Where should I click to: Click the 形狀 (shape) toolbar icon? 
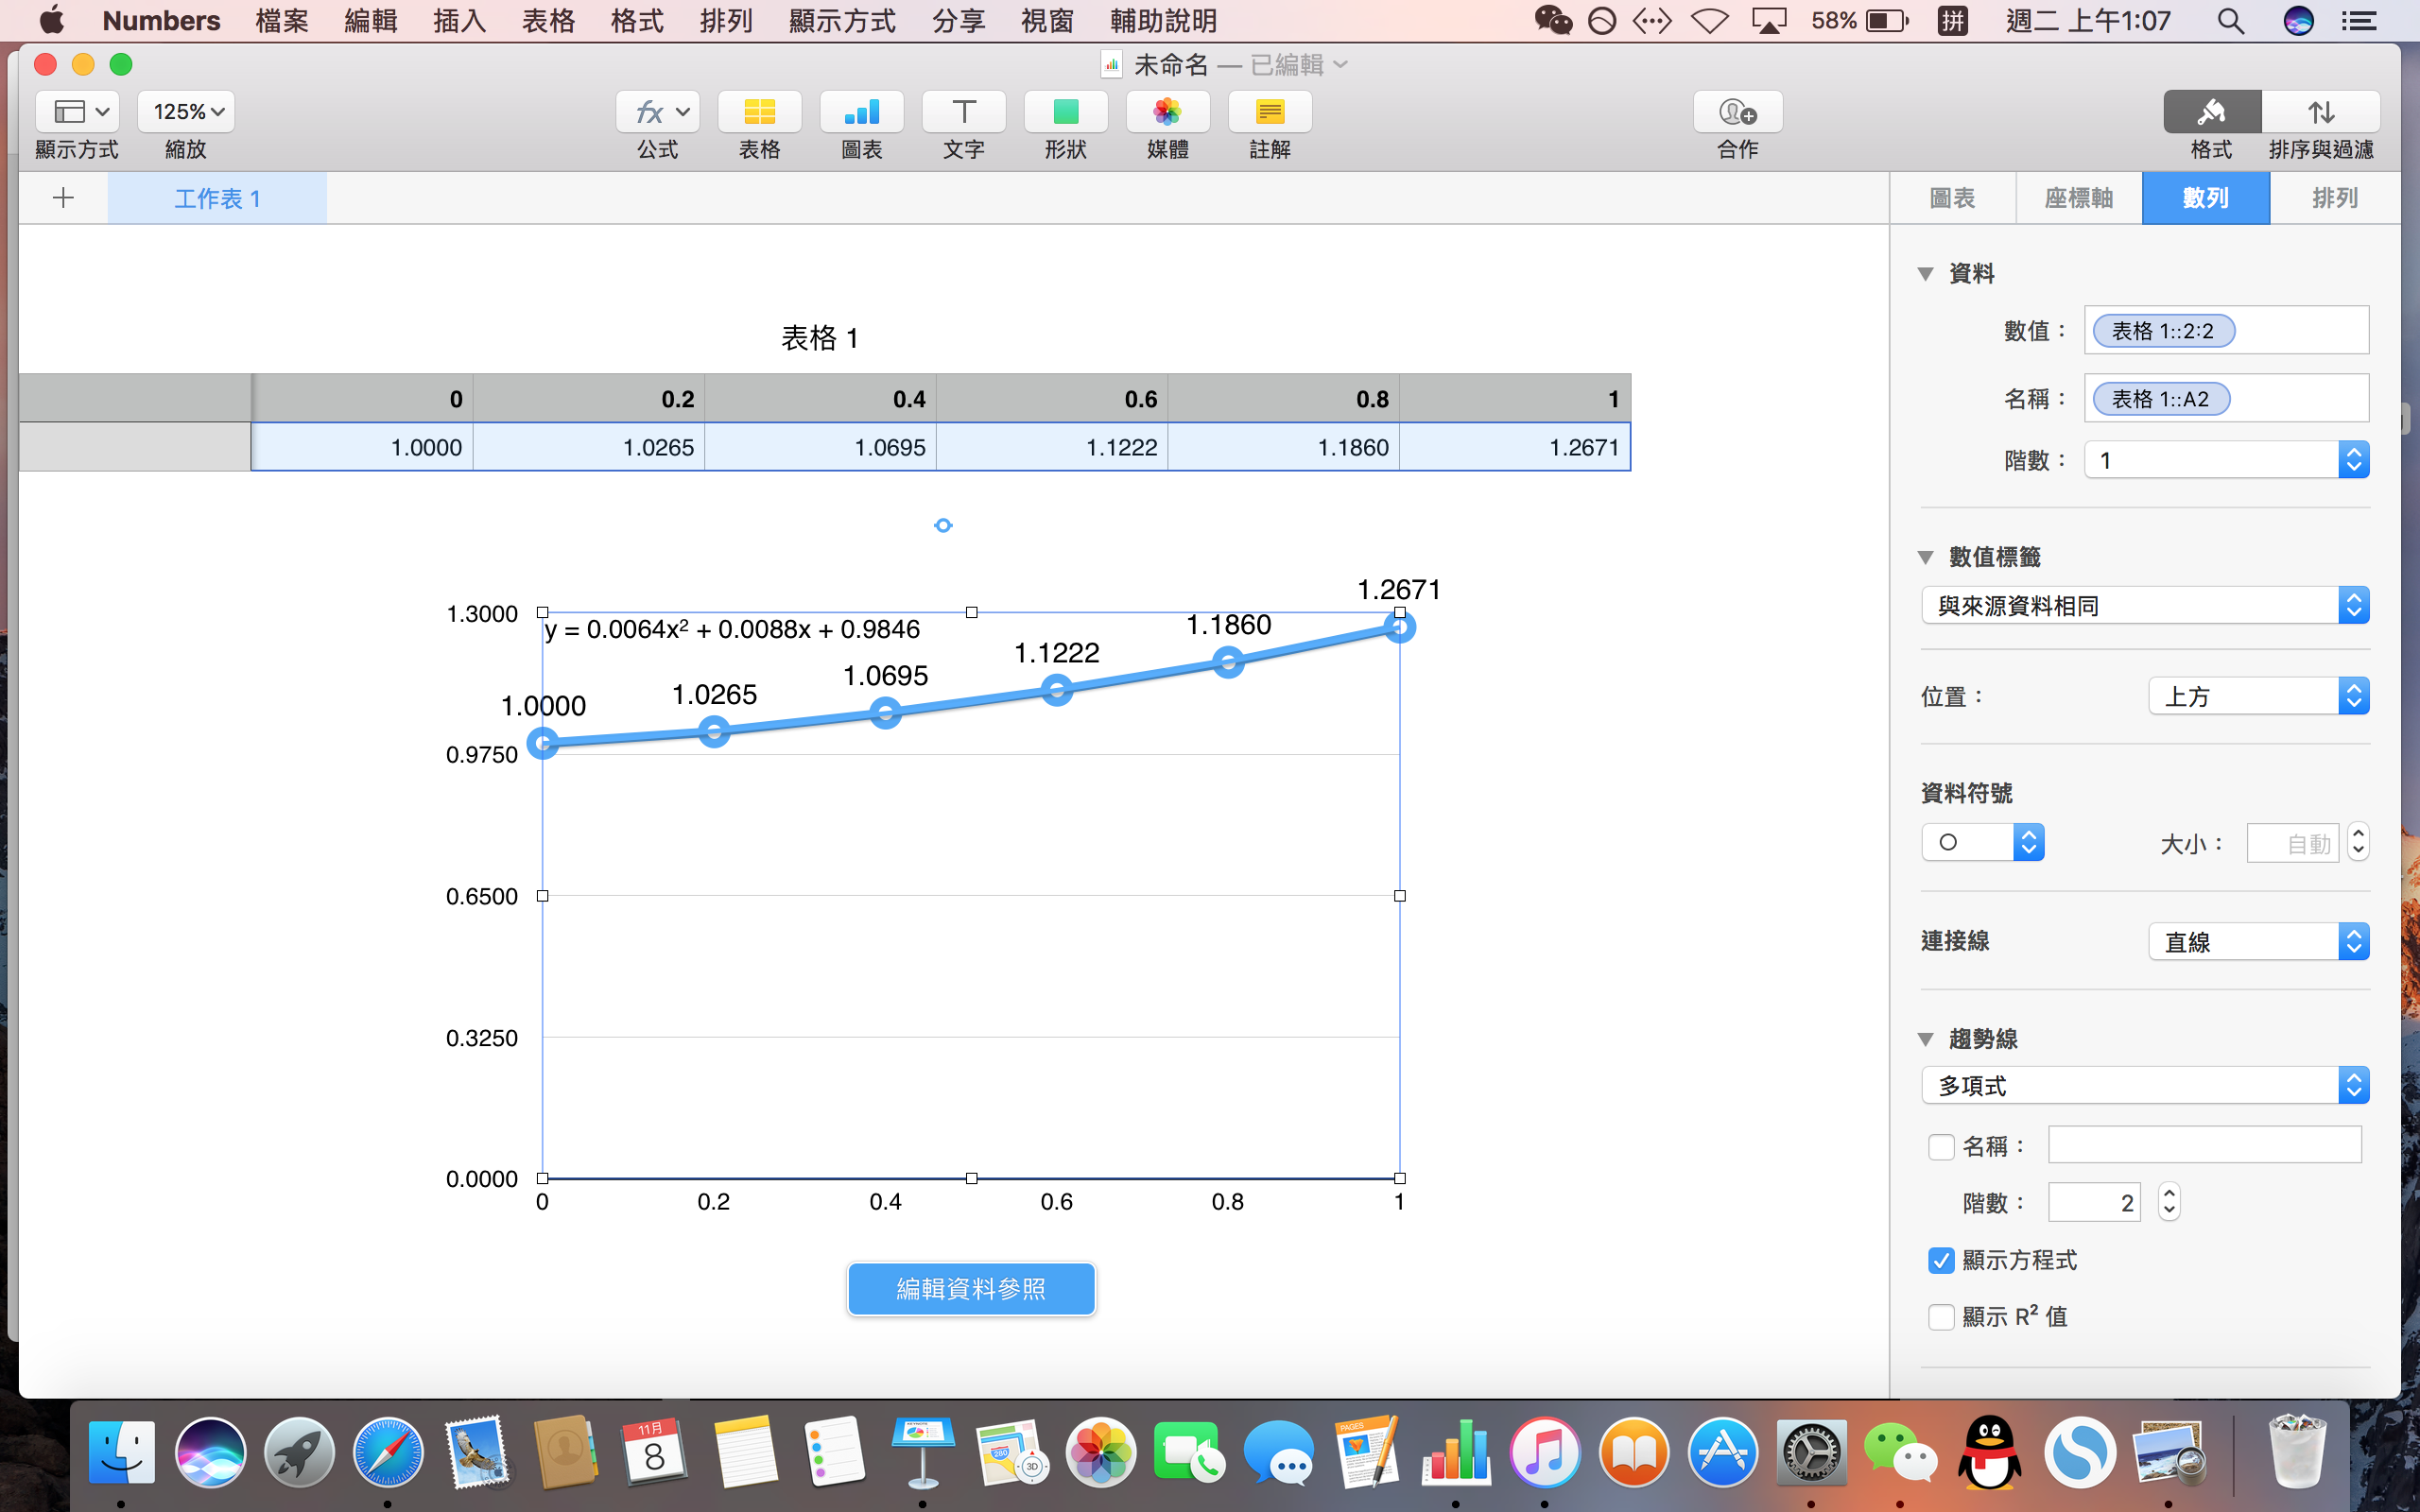1065,112
